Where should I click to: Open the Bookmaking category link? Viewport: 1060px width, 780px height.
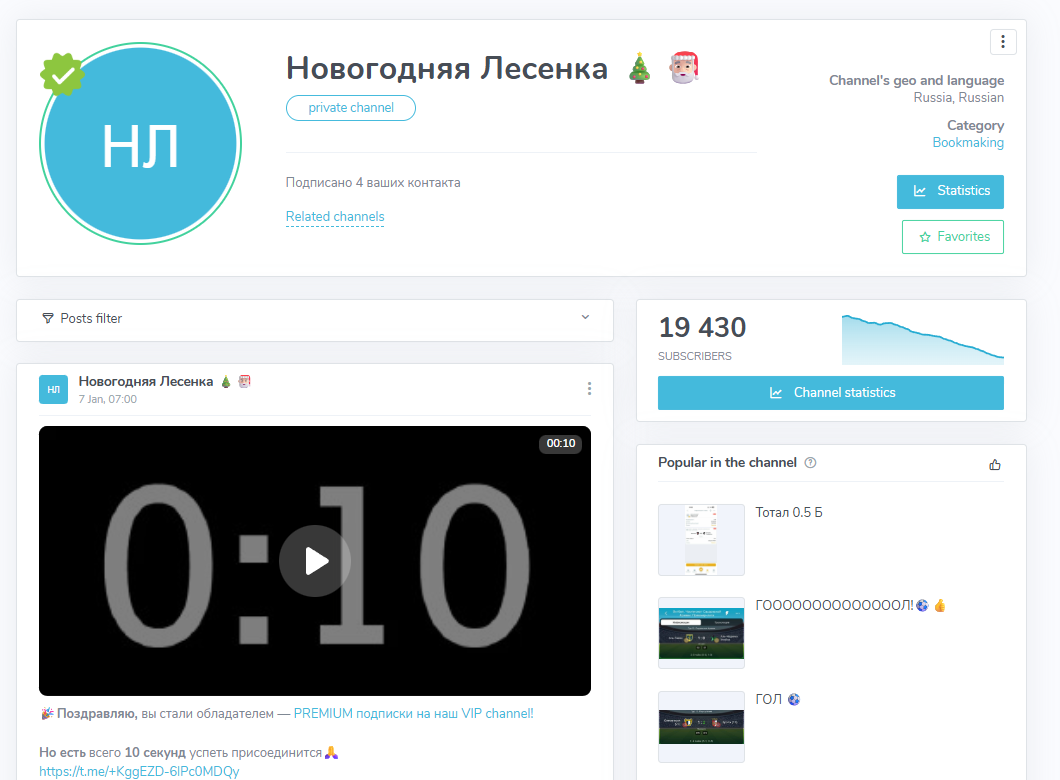tap(968, 142)
